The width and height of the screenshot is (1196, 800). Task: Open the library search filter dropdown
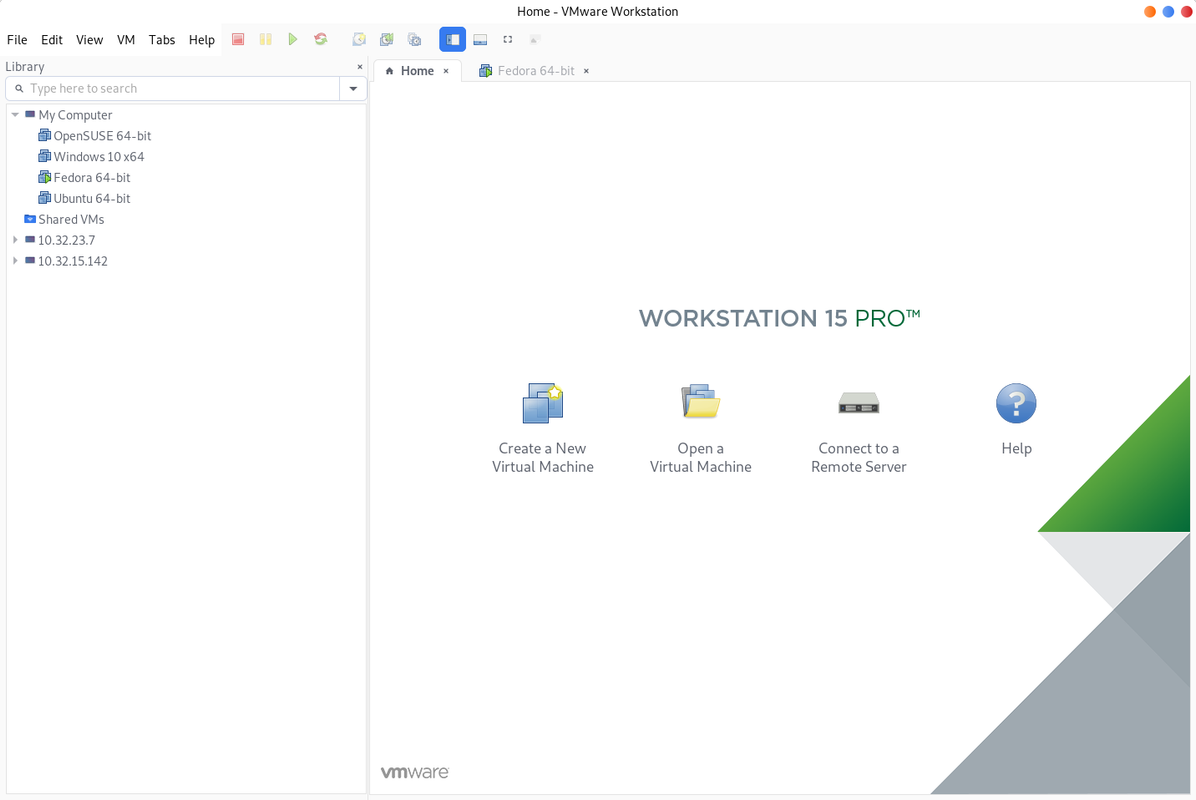353,88
